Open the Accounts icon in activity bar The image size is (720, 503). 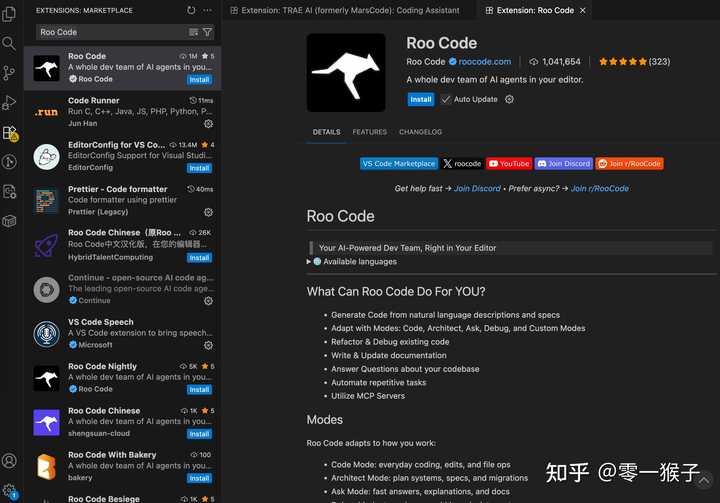pyautogui.click(x=9, y=460)
